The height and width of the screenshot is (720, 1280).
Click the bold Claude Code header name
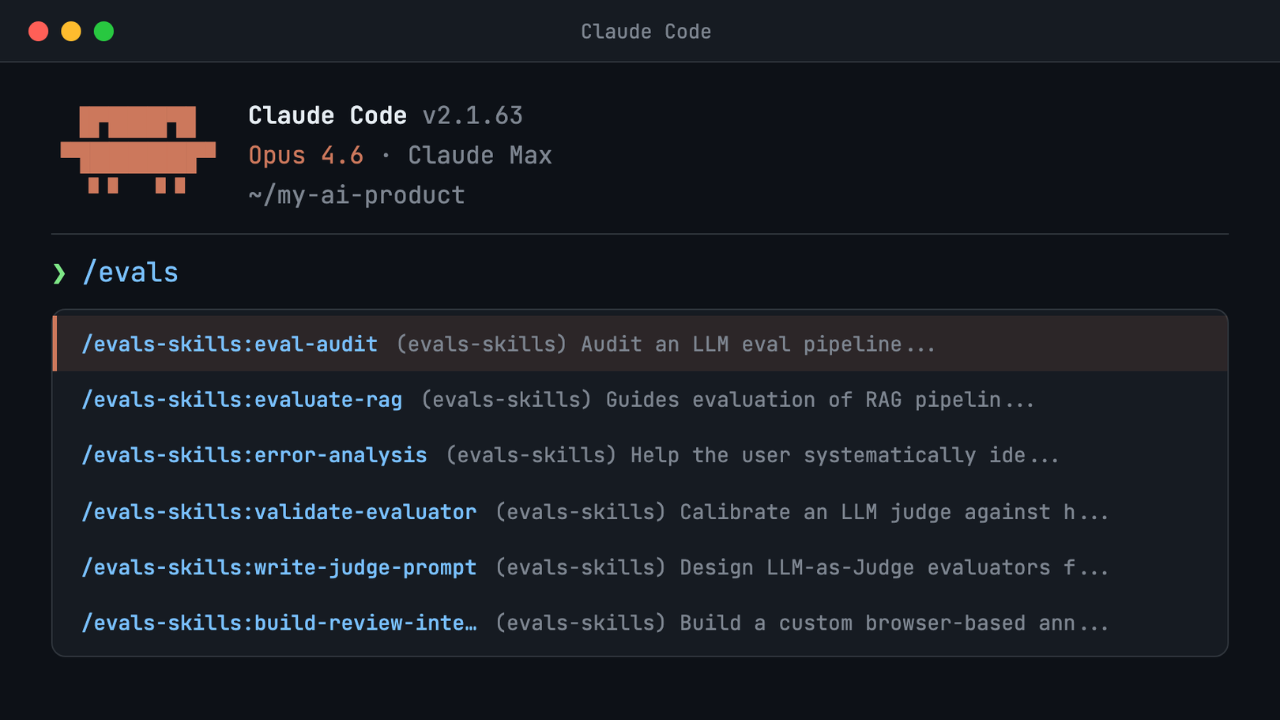[327, 116]
